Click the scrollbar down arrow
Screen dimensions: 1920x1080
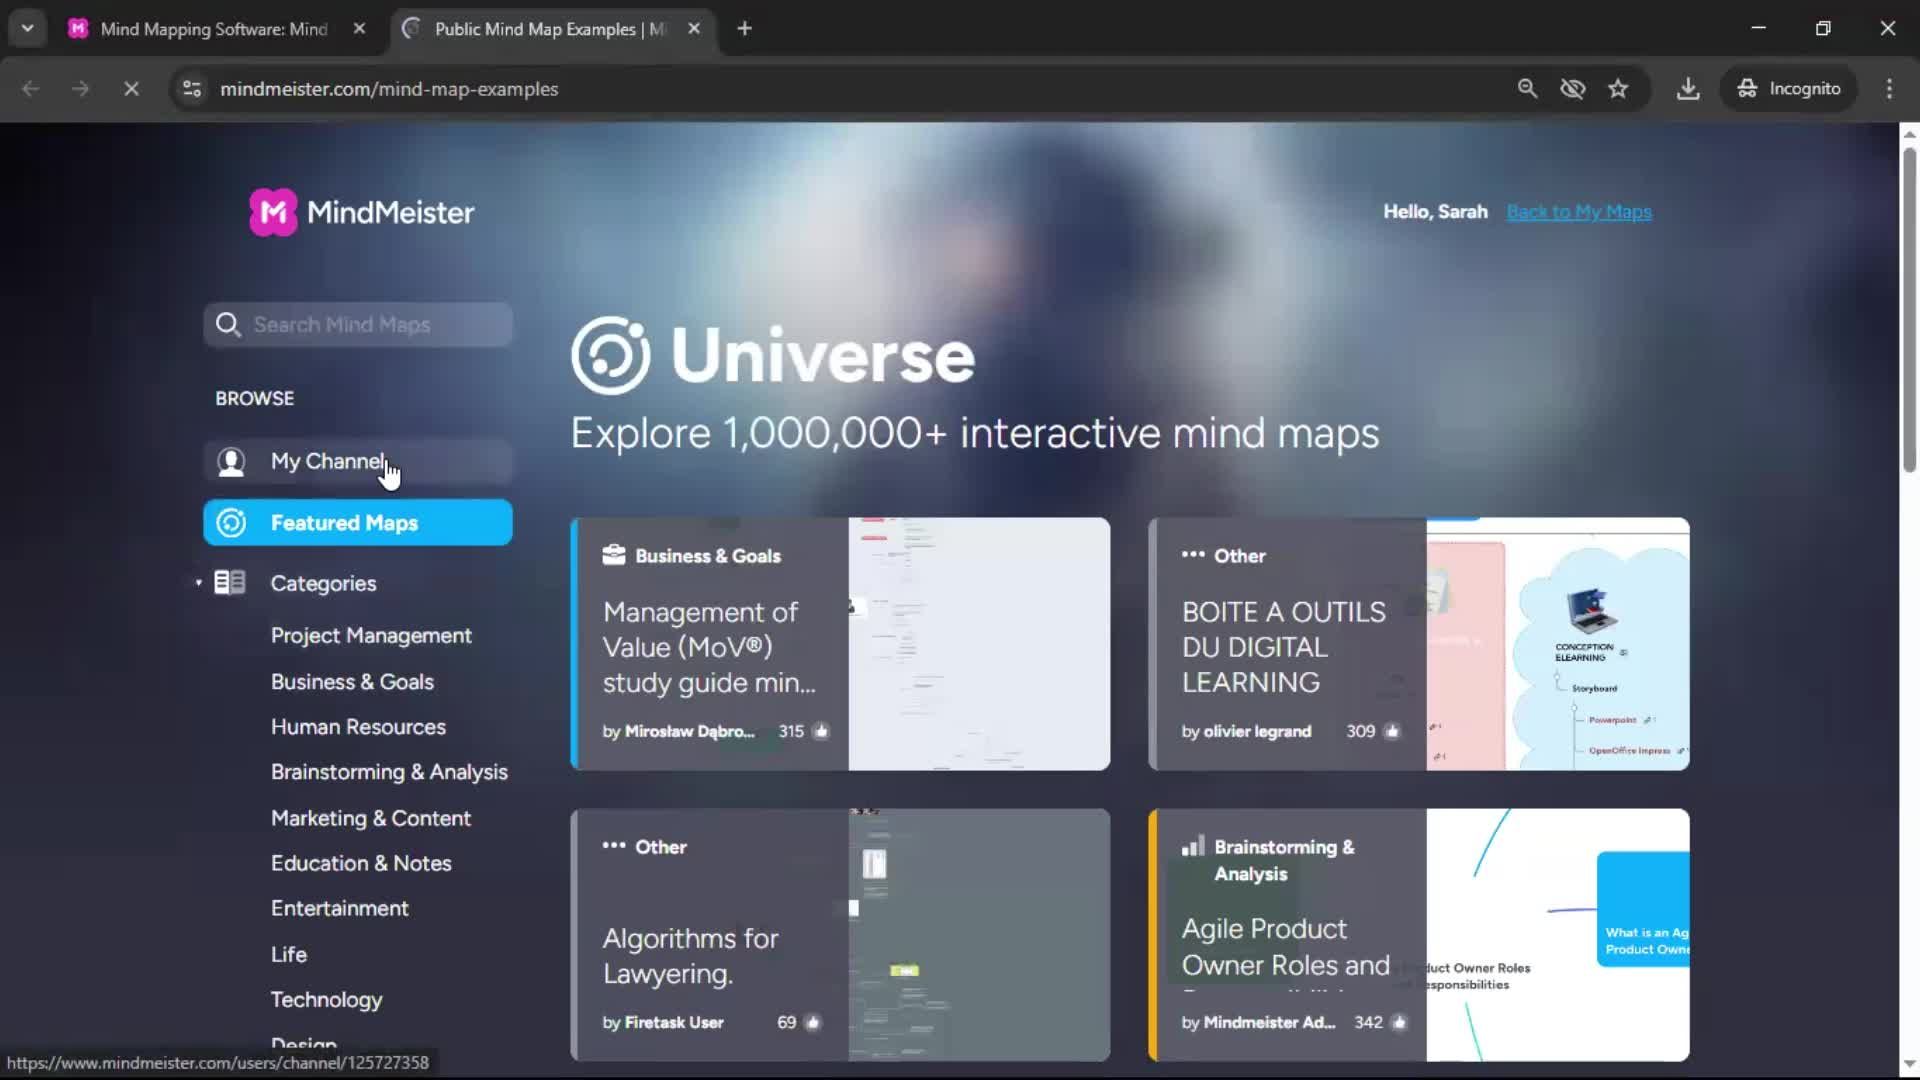click(x=1909, y=1064)
